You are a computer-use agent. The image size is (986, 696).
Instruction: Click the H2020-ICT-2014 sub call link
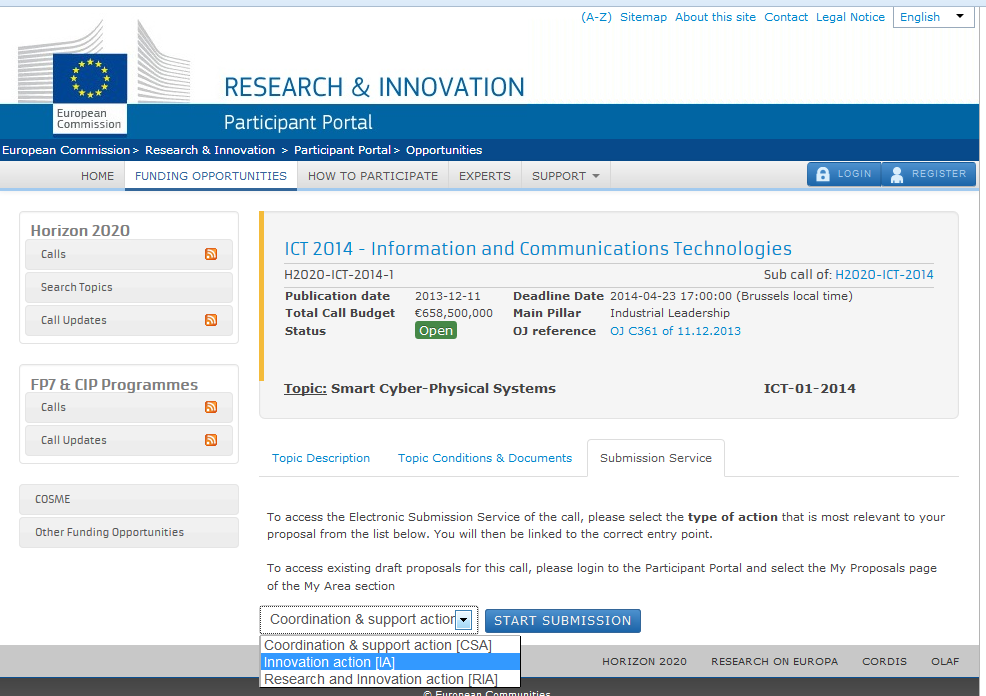coord(884,275)
